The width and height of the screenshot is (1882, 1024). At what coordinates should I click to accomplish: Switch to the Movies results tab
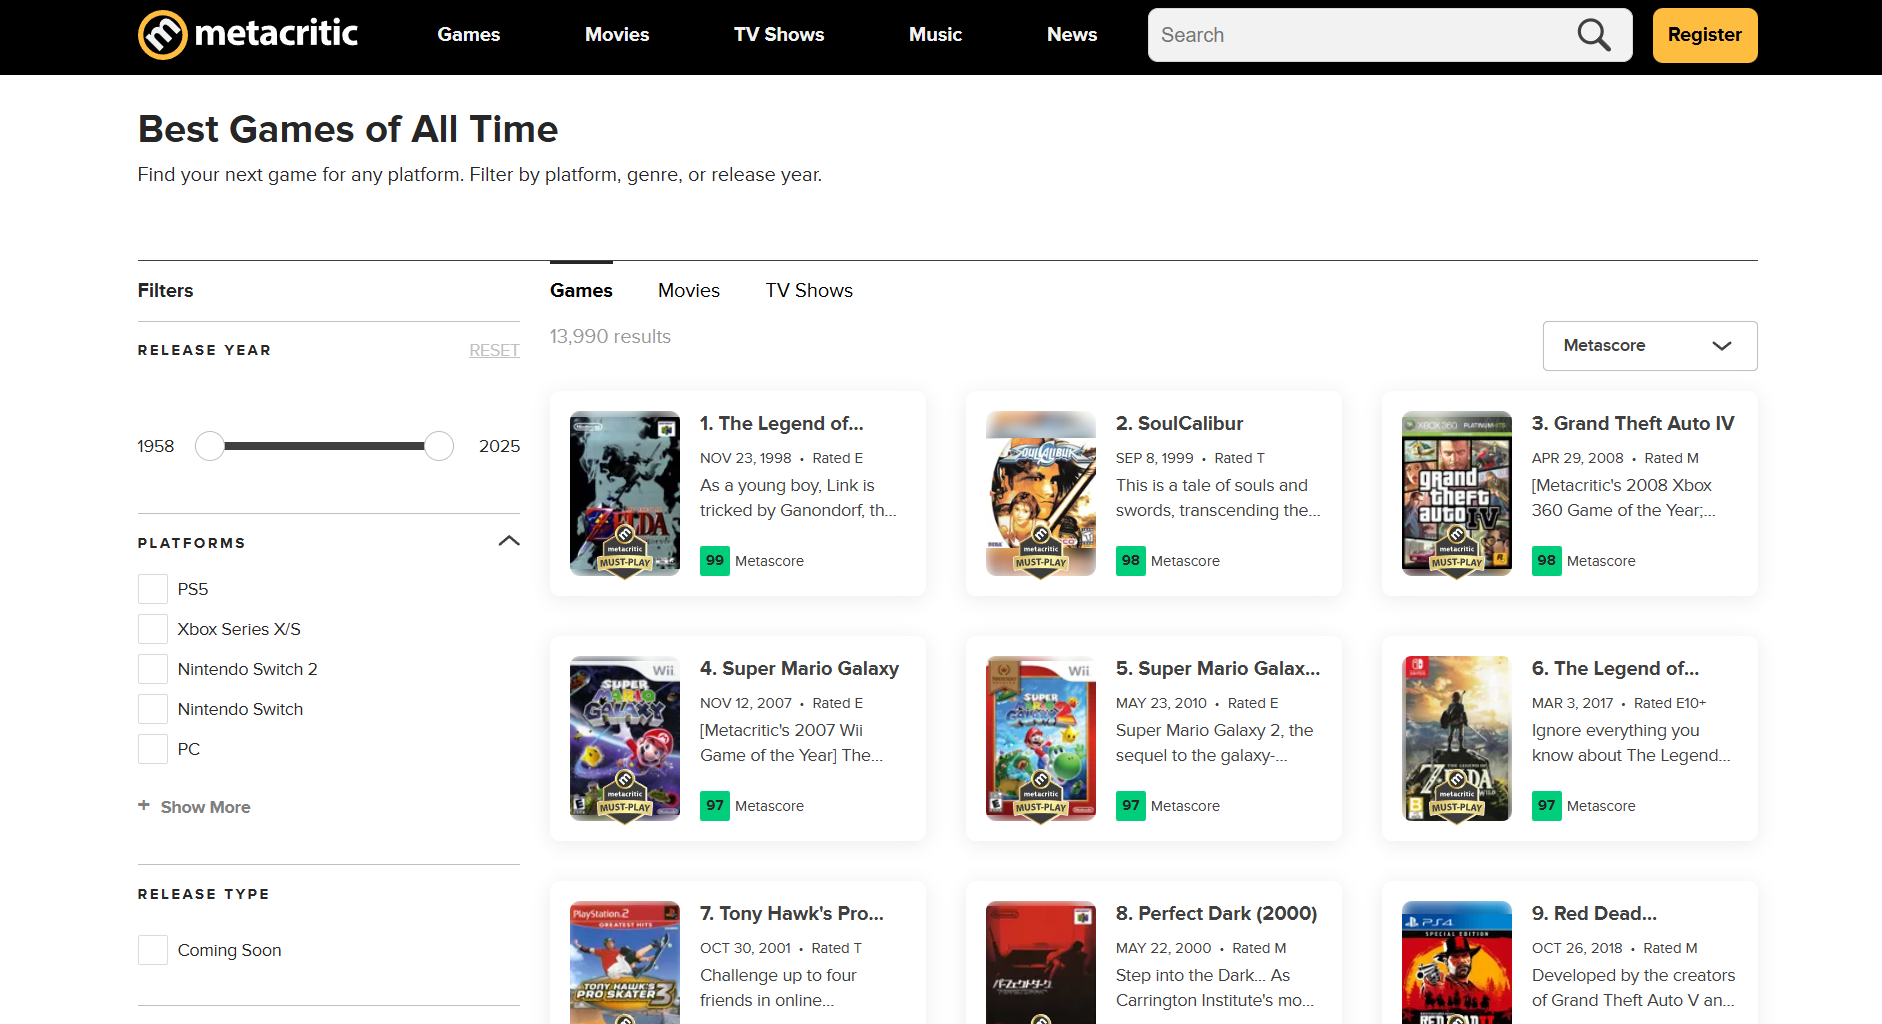[689, 291]
